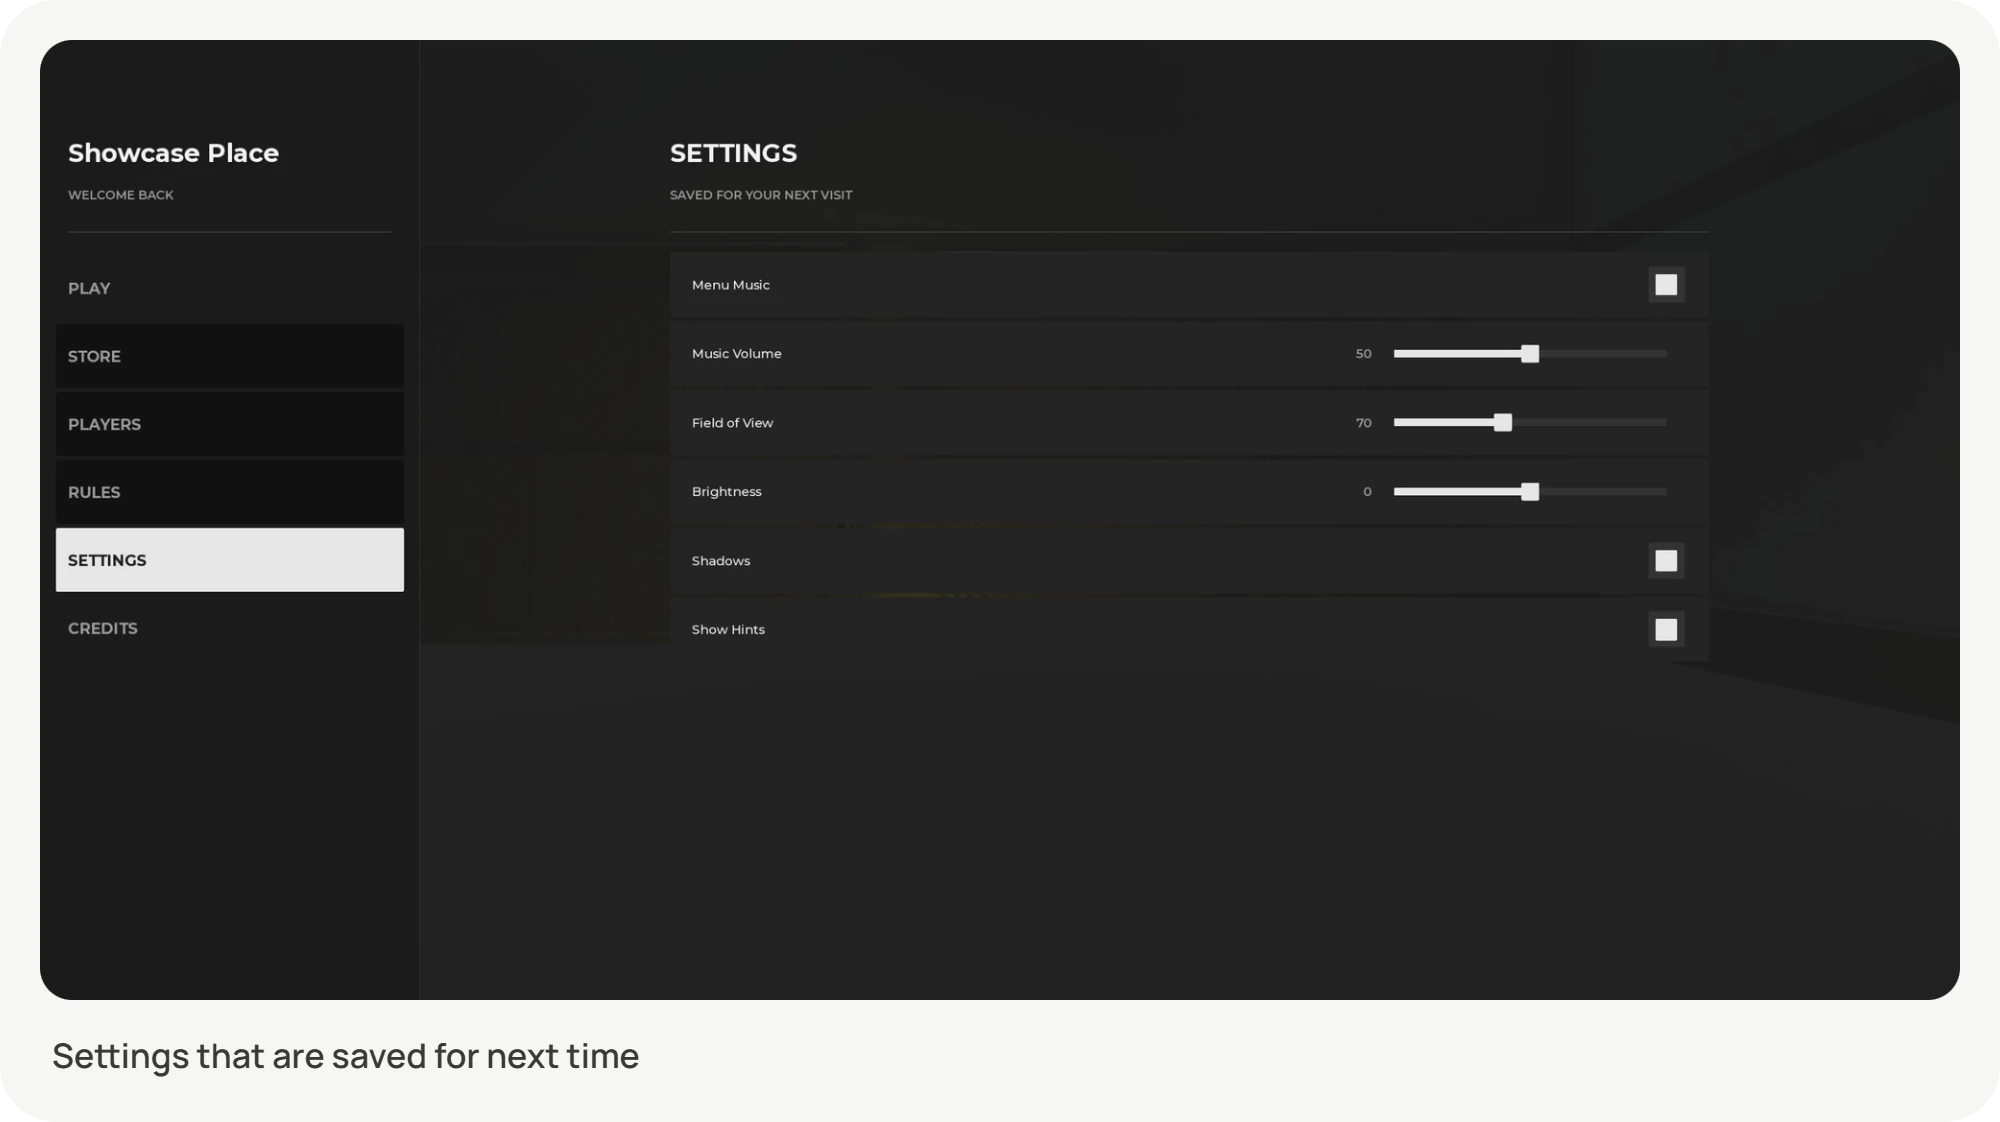The image size is (2000, 1122).
Task: Click the SETTINGS panel heading
Action: pyautogui.click(x=733, y=153)
